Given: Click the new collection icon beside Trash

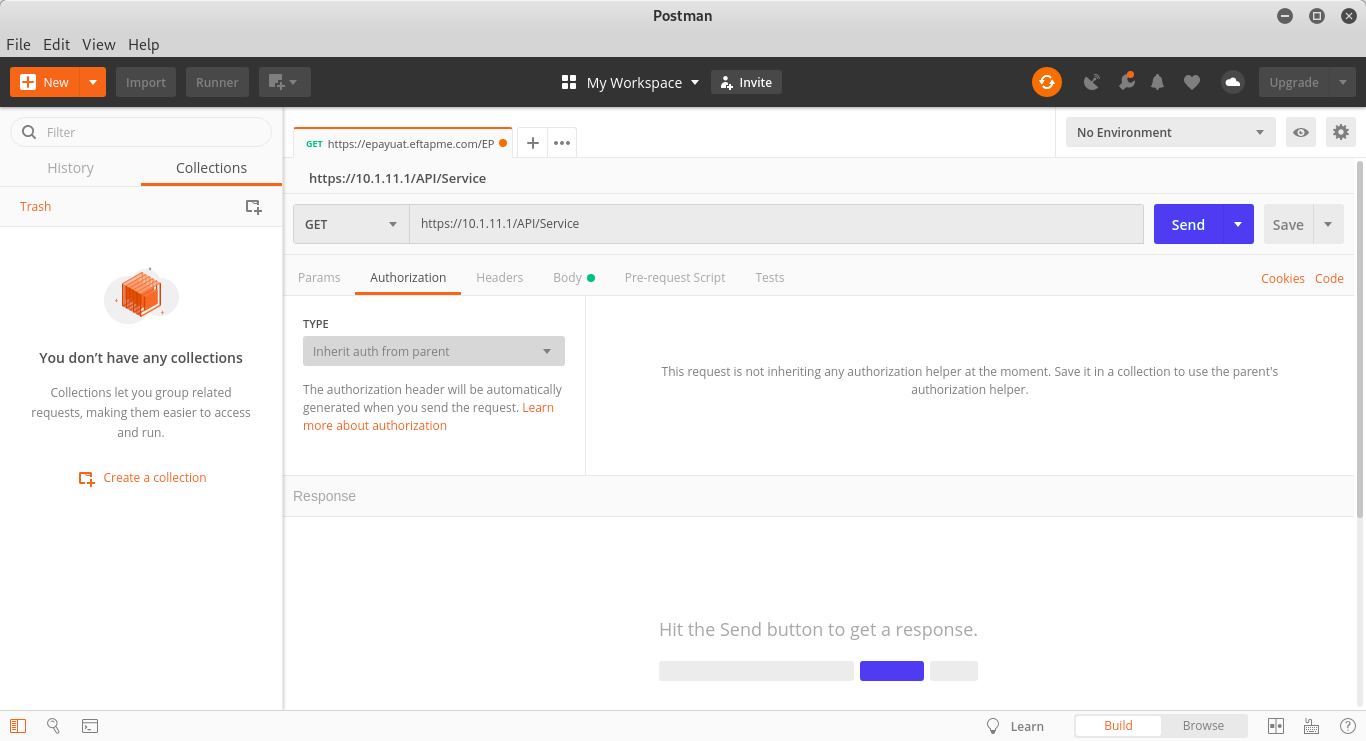Looking at the screenshot, I should [x=254, y=207].
